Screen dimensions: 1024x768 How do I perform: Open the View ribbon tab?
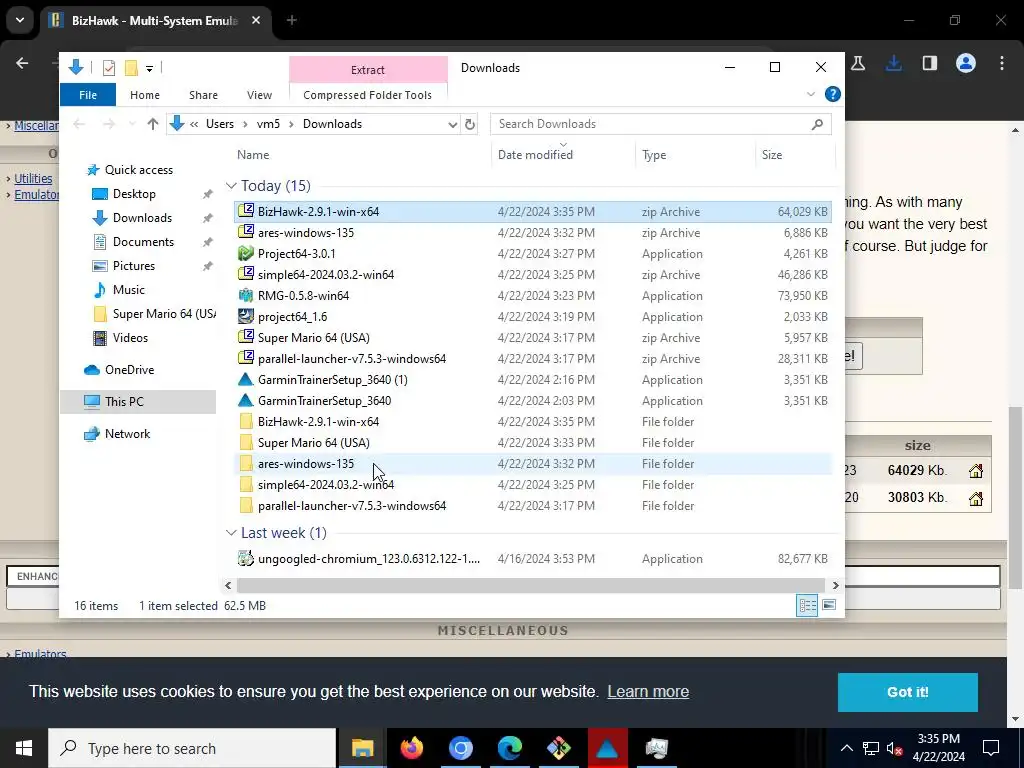[x=259, y=95]
